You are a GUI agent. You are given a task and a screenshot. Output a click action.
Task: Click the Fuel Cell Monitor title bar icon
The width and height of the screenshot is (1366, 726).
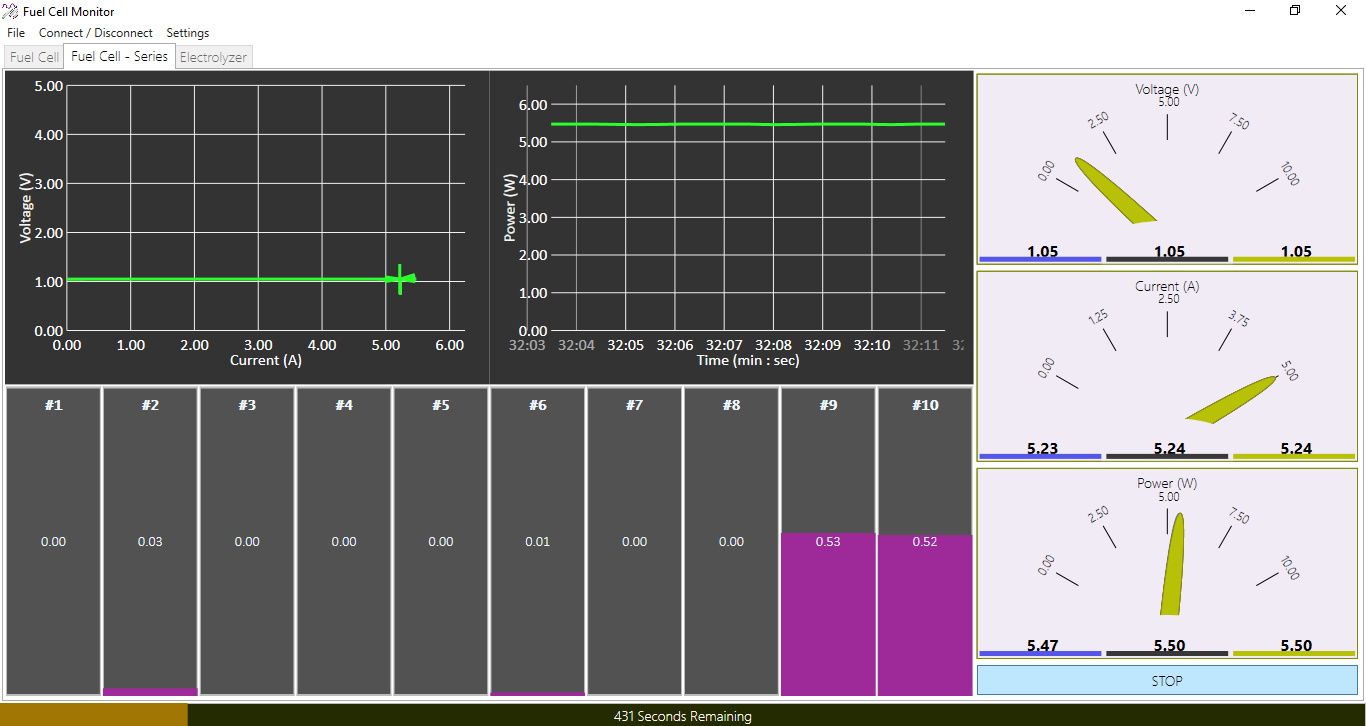[10, 10]
